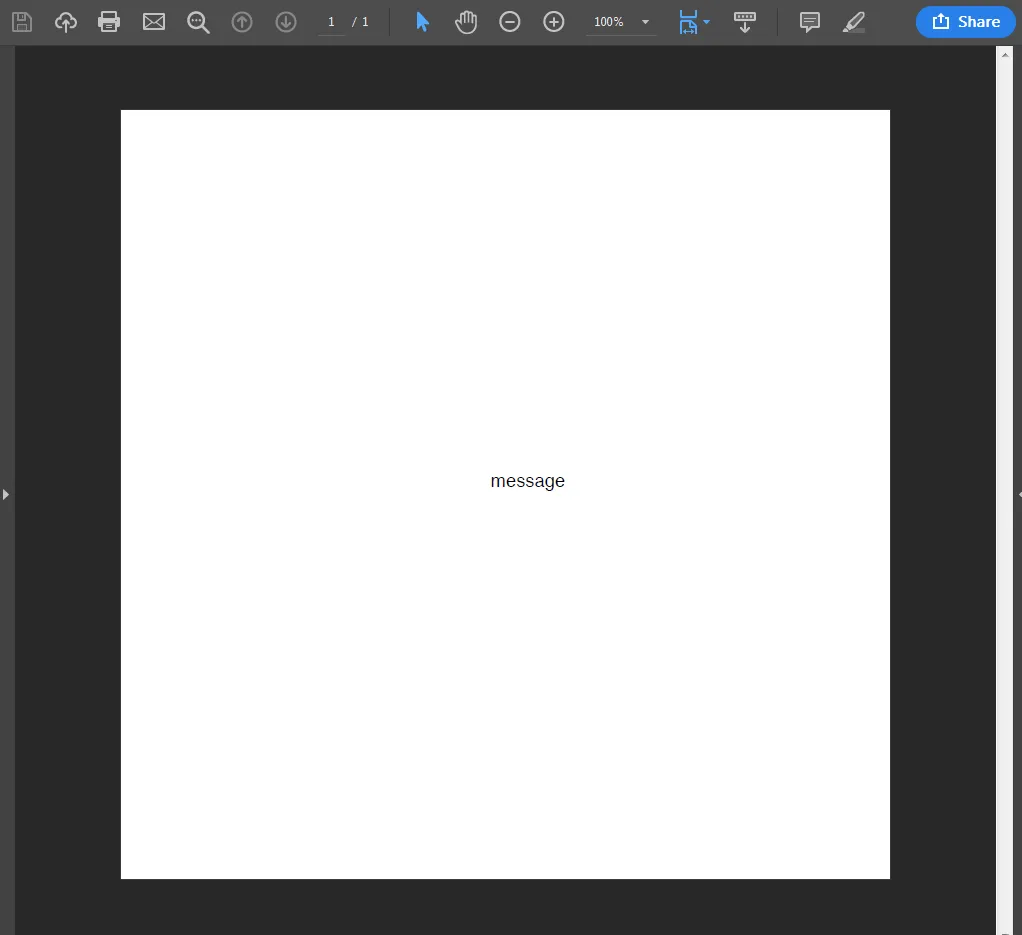This screenshot has height=935, width=1022.
Task: Click the word 'message' on page
Action: 527,482
